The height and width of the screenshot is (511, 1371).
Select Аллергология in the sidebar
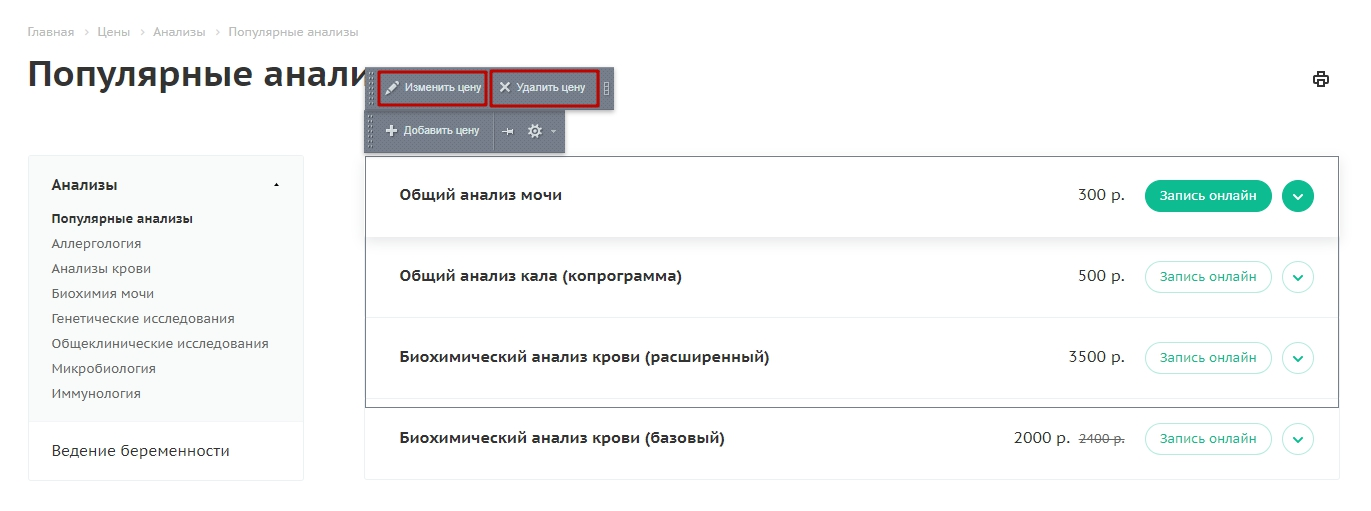coord(96,244)
